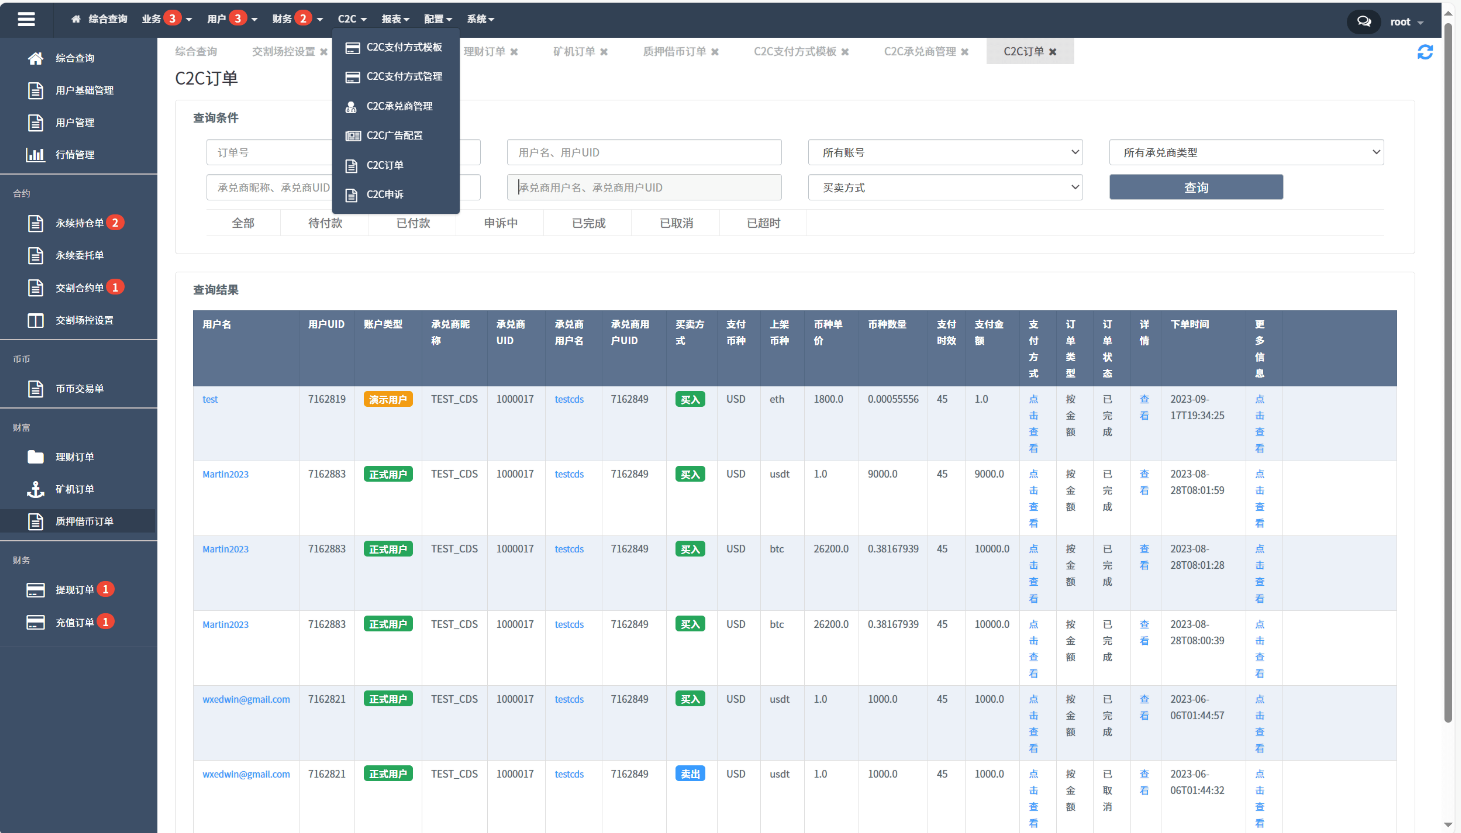Image resolution: width=1461 pixels, height=833 pixels.
Task: Expand the 报表 top menu
Action: coord(395,19)
